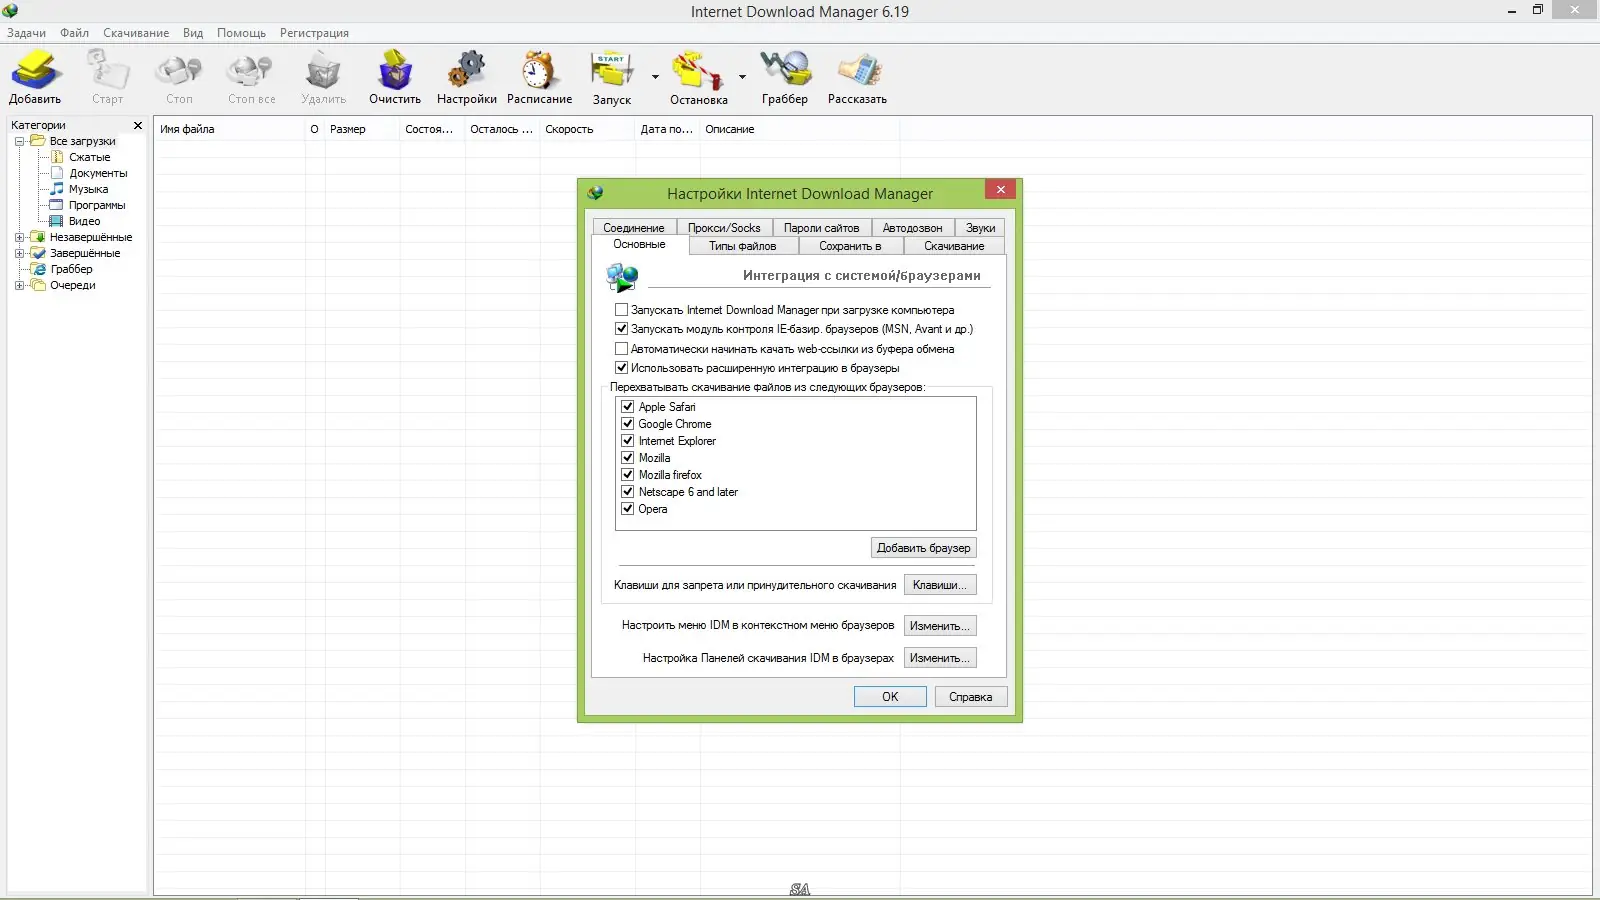This screenshot has height=900, width=1600.
Task: Expand the Незавершённые category in the tree
Action: [x=20, y=237]
